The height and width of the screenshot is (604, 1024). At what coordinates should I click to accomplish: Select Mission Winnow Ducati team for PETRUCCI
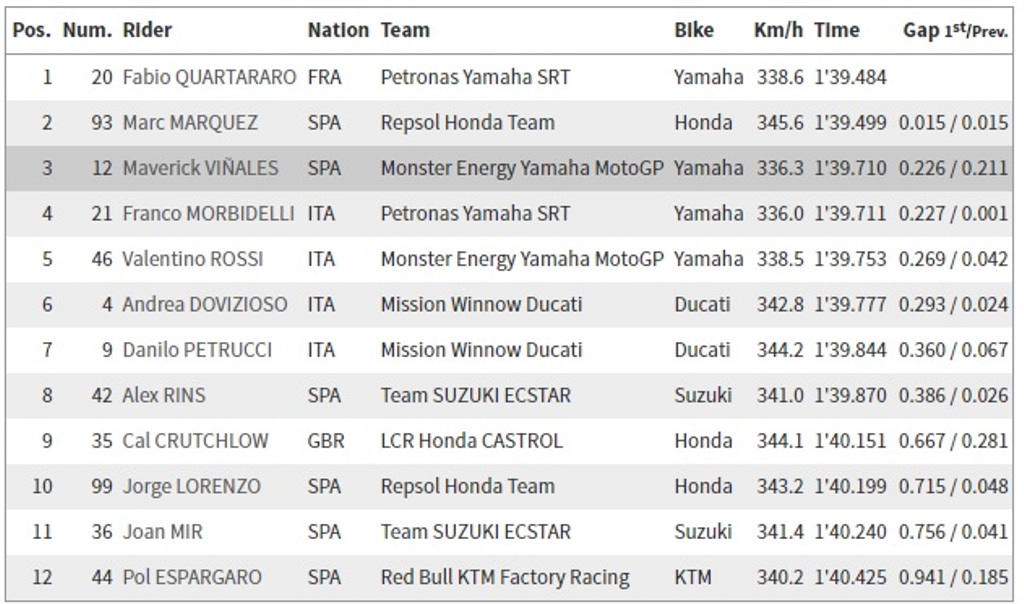click(481, 350)
